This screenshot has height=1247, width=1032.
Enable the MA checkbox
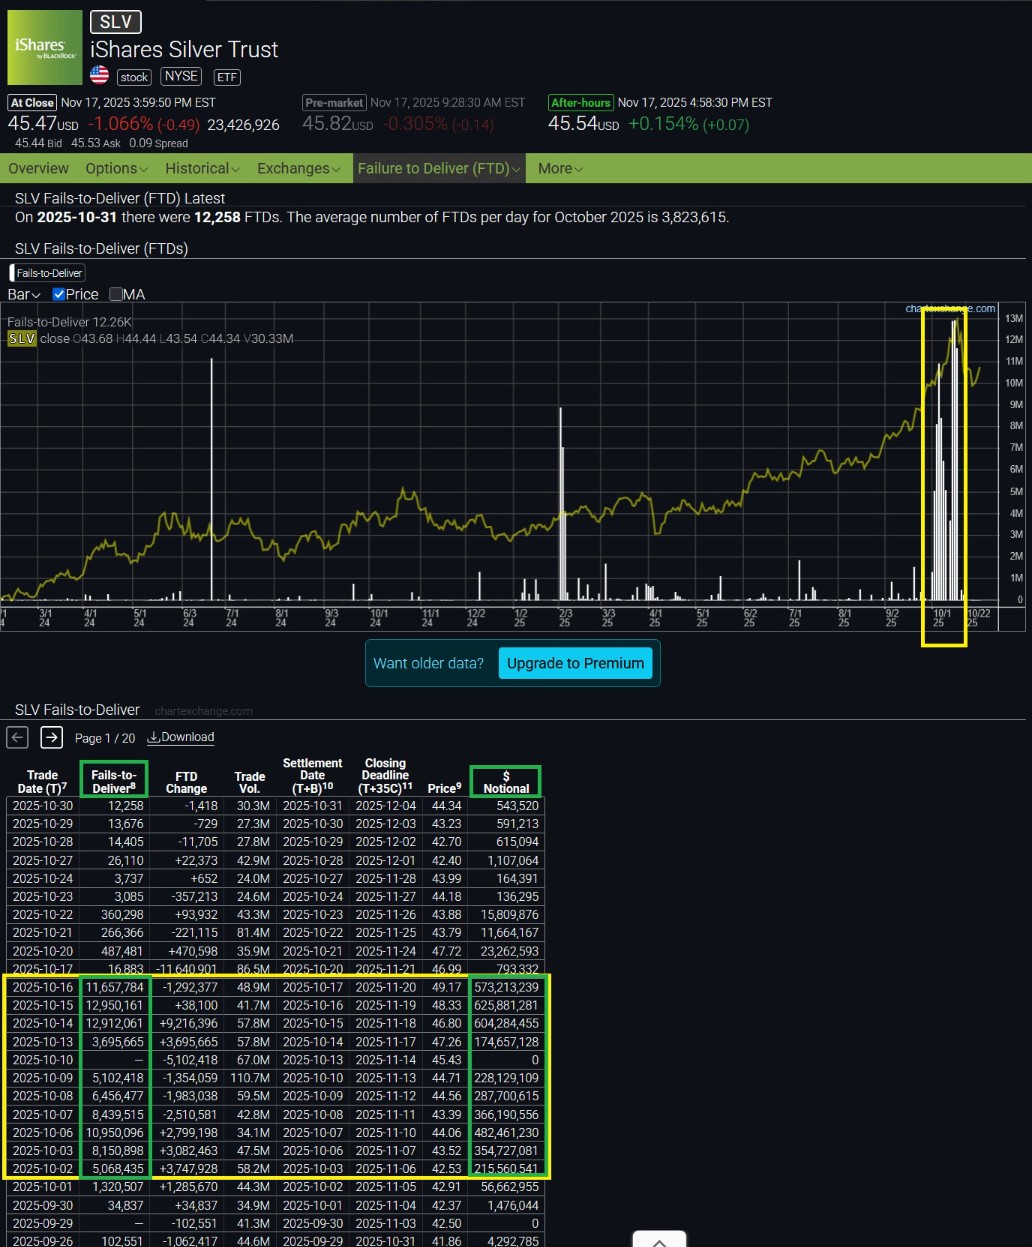[x=116, y=294]
